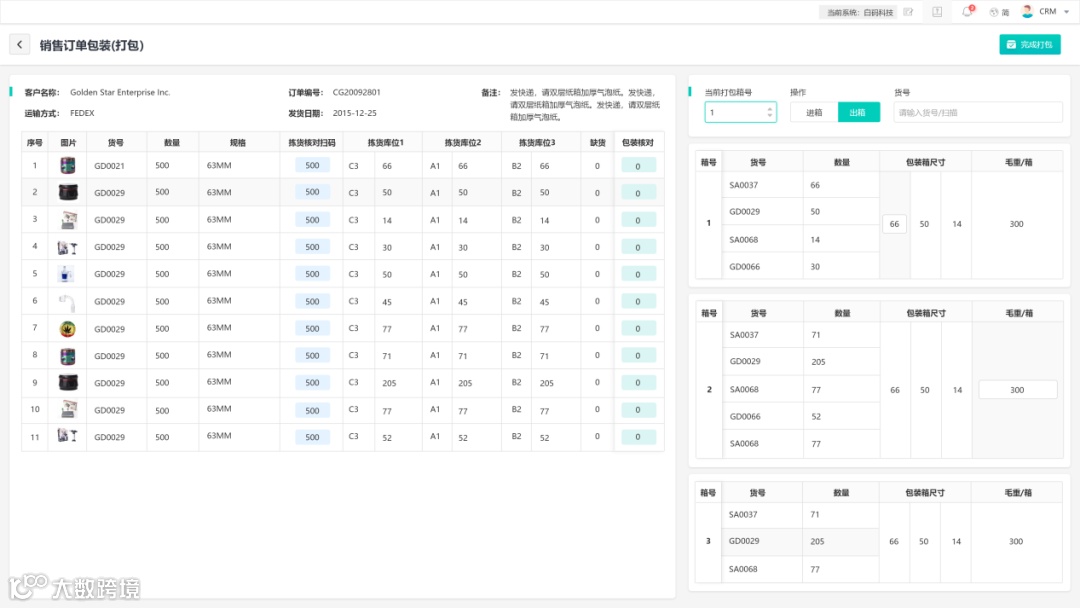Click 包装箱尺寸 header in box 1 table

pyautogui.click(x=926, y=163)
